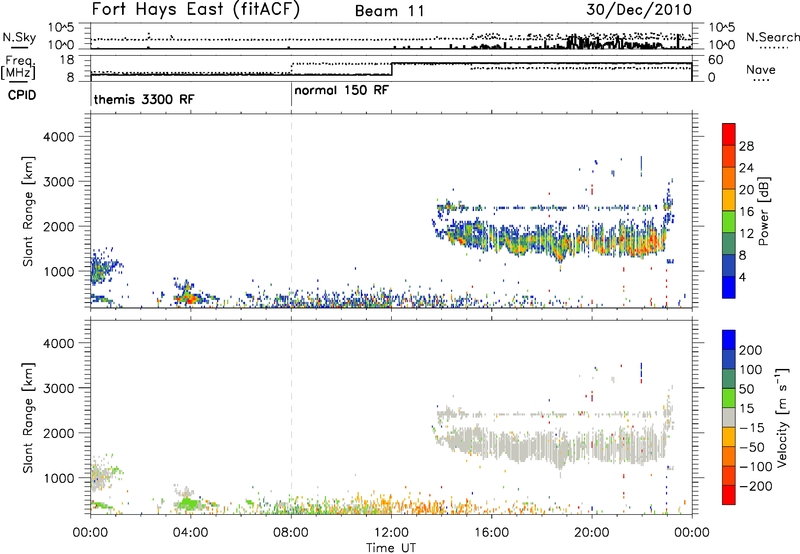Click the gray segment of velocity colorbar
Image resolution: width=800 pixels, height=554 pixels.
[729, 417]
